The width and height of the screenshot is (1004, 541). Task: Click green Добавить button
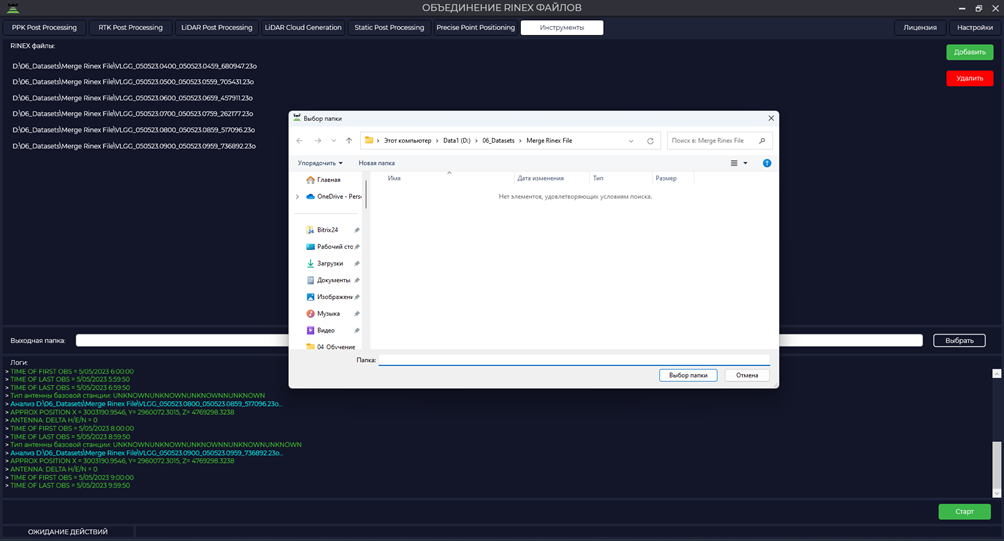969,52
